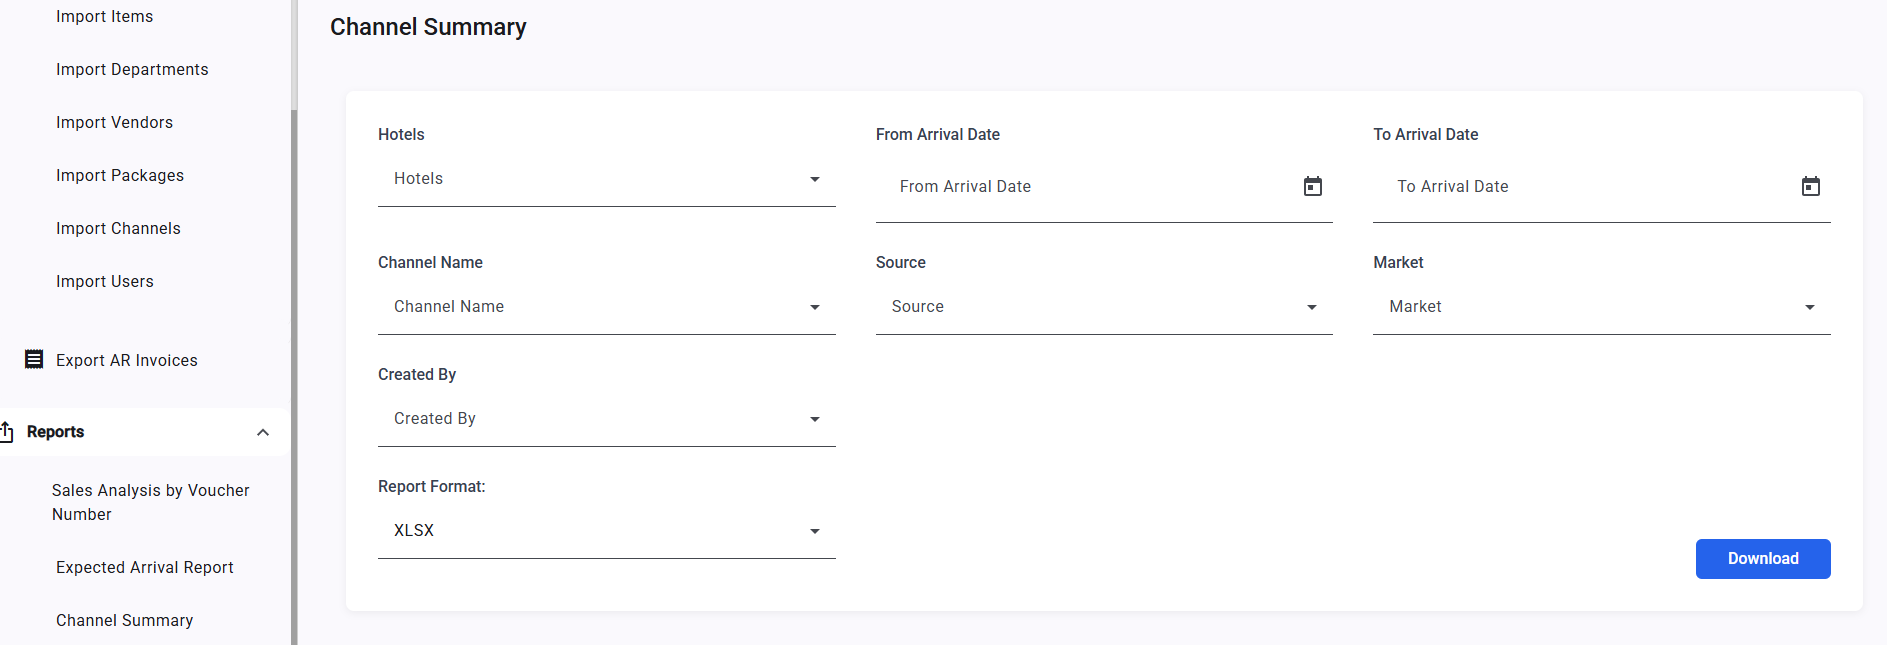
Task: Open the From Arrival Date calendar icon
Action: click(x=1312, y=186)
